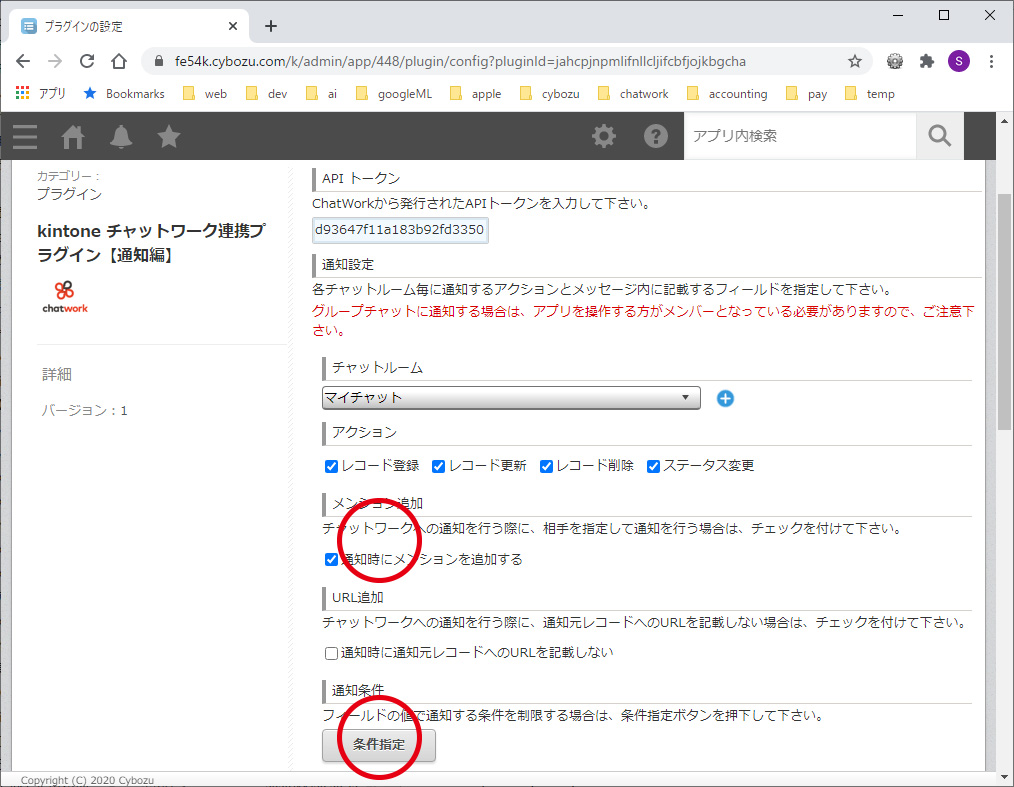Click the バージョン：1 text
The height and width of the screenshot is (787, 1014).
[x=85, y=411]
